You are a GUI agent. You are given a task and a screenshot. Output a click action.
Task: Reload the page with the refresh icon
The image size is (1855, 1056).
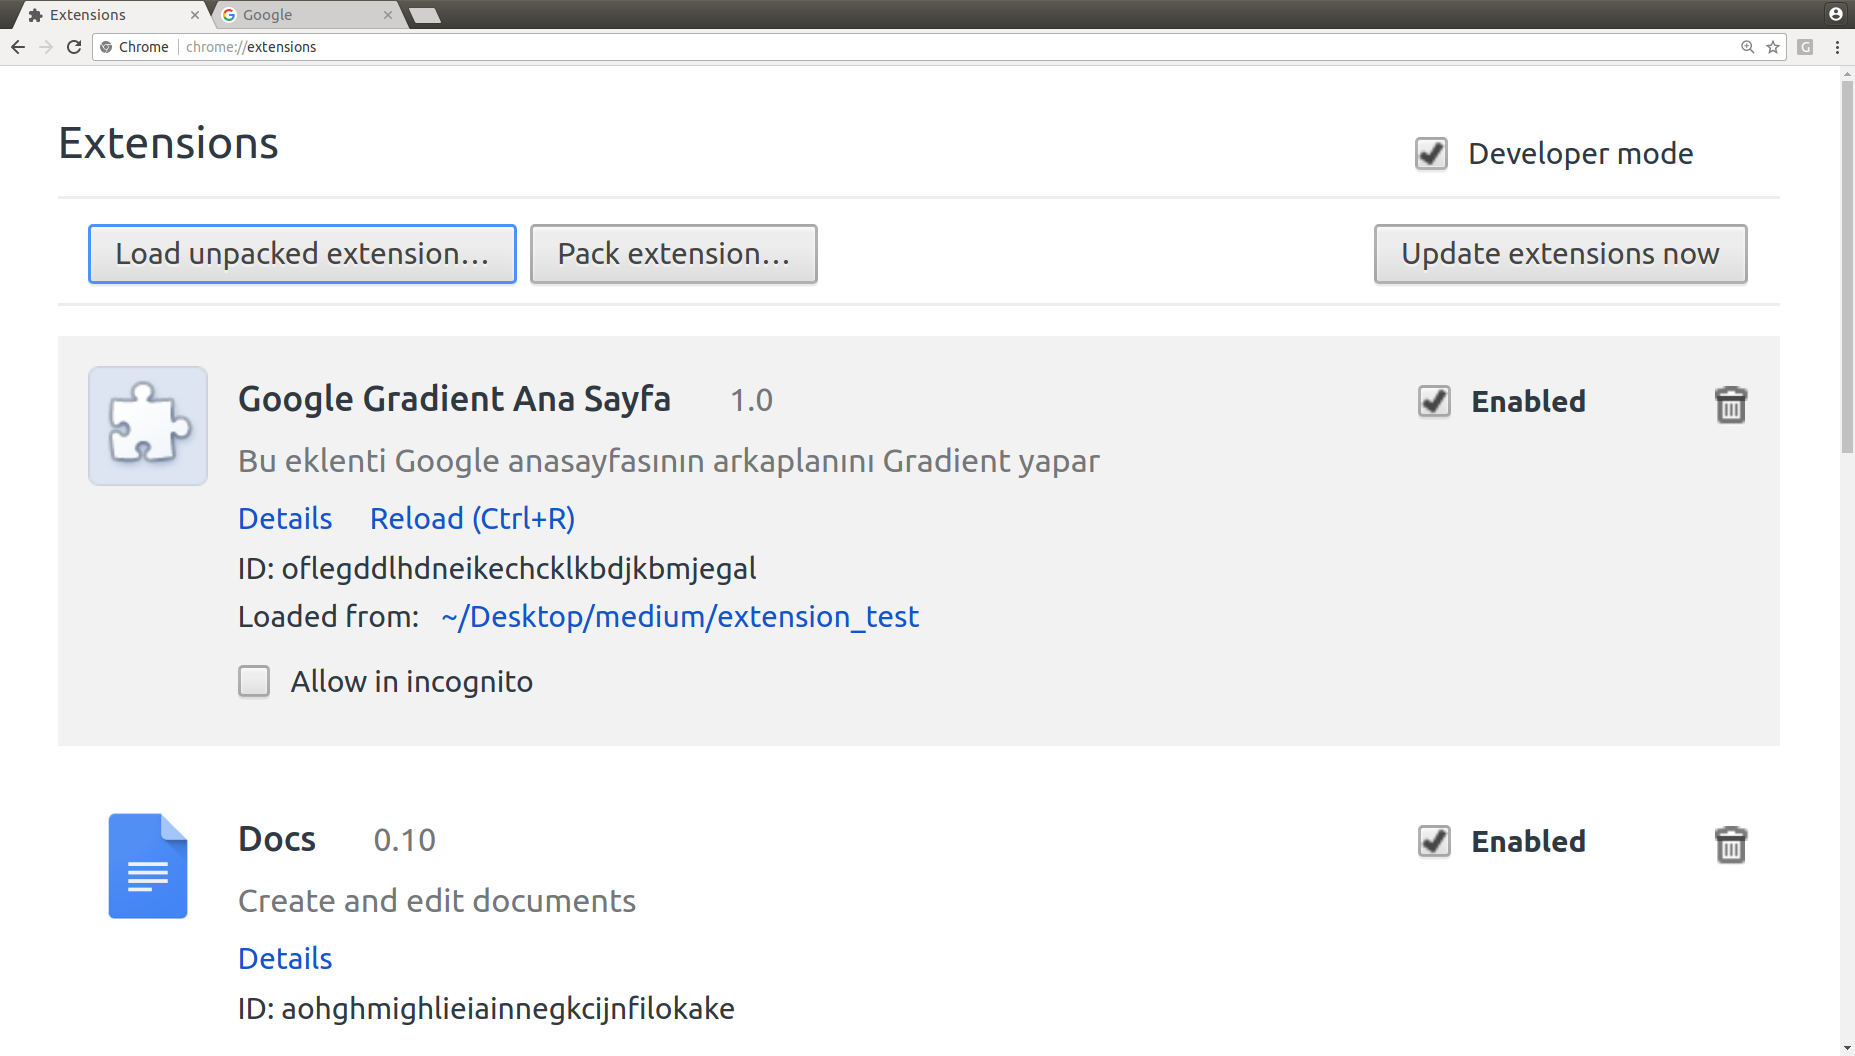coord(74,47)
